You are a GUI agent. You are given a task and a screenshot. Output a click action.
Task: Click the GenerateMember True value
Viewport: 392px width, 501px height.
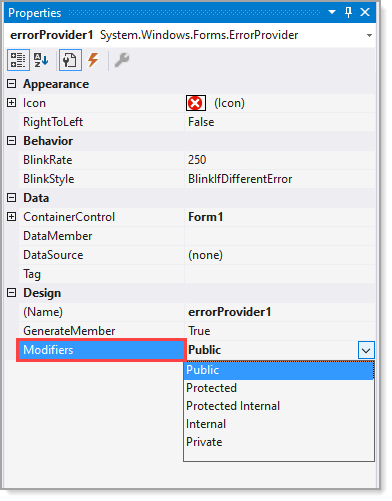point(199,331)
